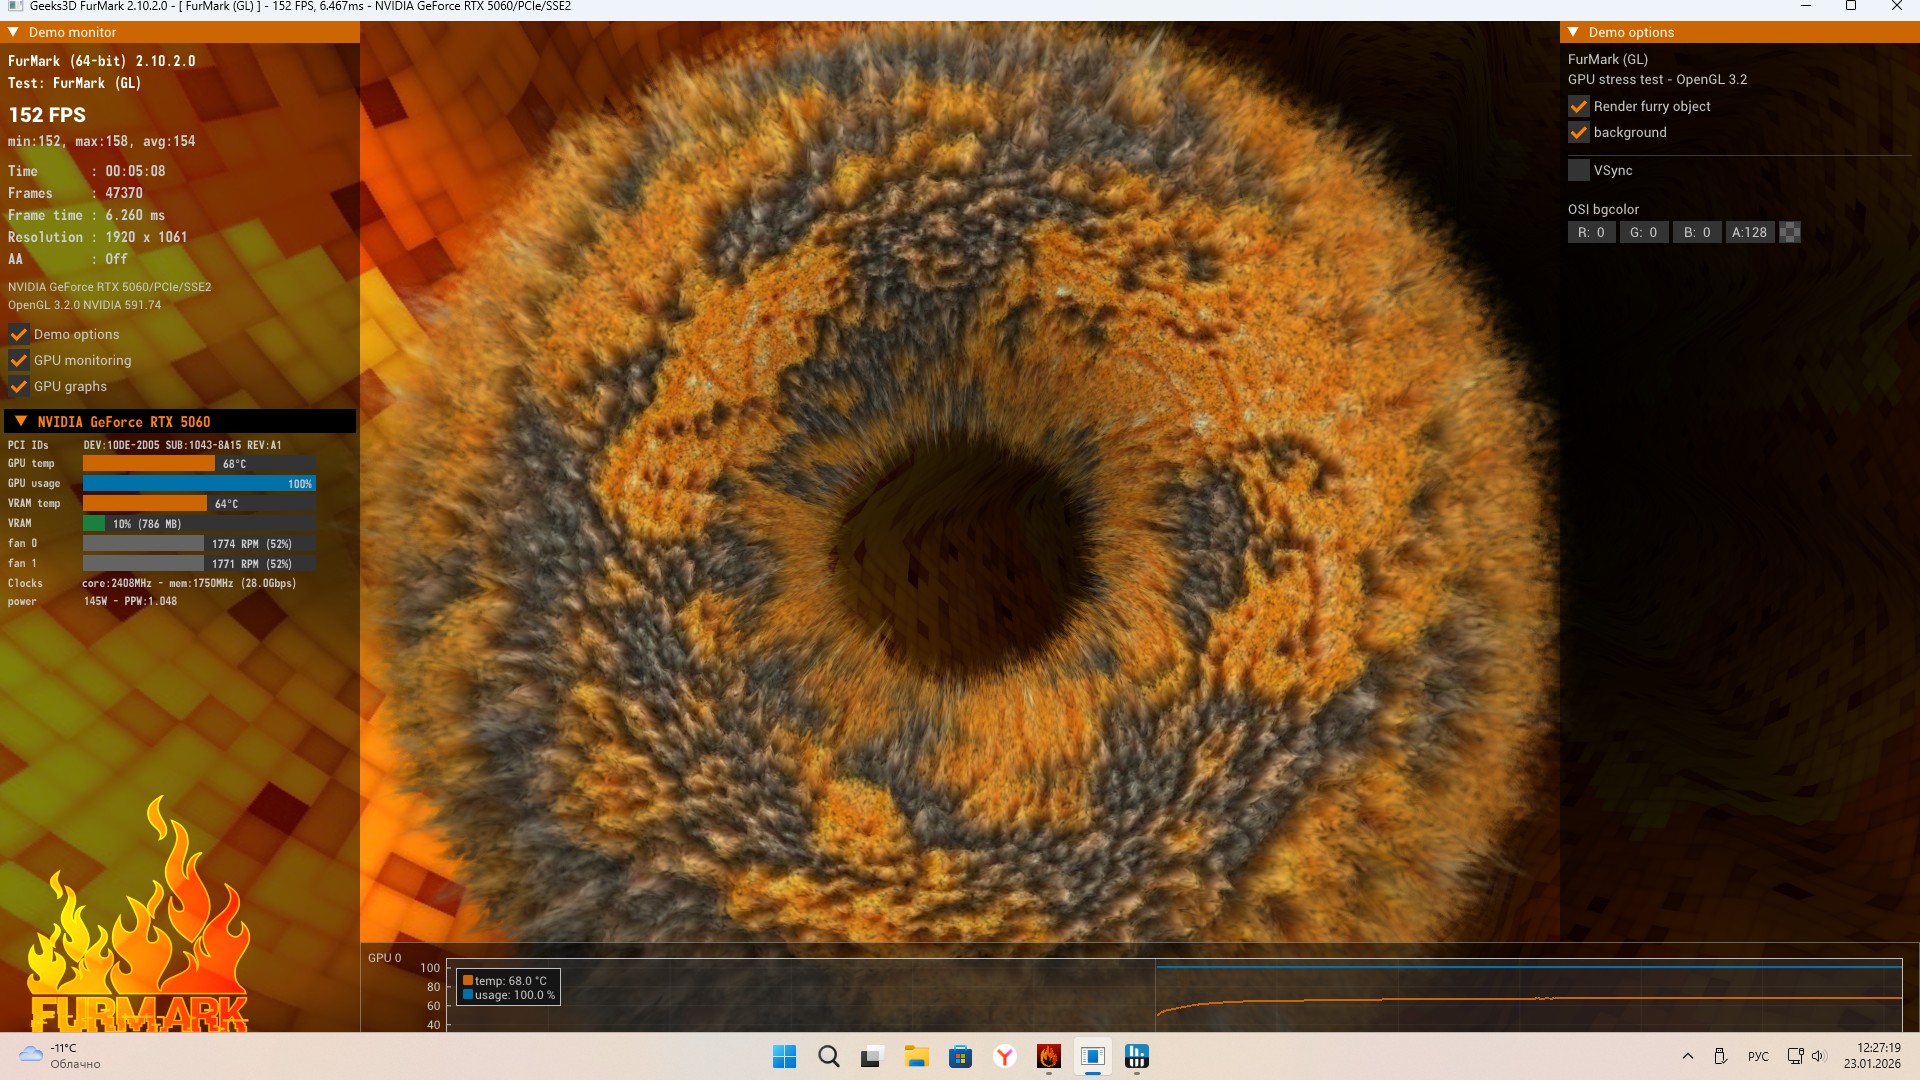Open FurMark flame icon in taskbar
Screen dimensions: 1920x1080
coord(1048,1056)
